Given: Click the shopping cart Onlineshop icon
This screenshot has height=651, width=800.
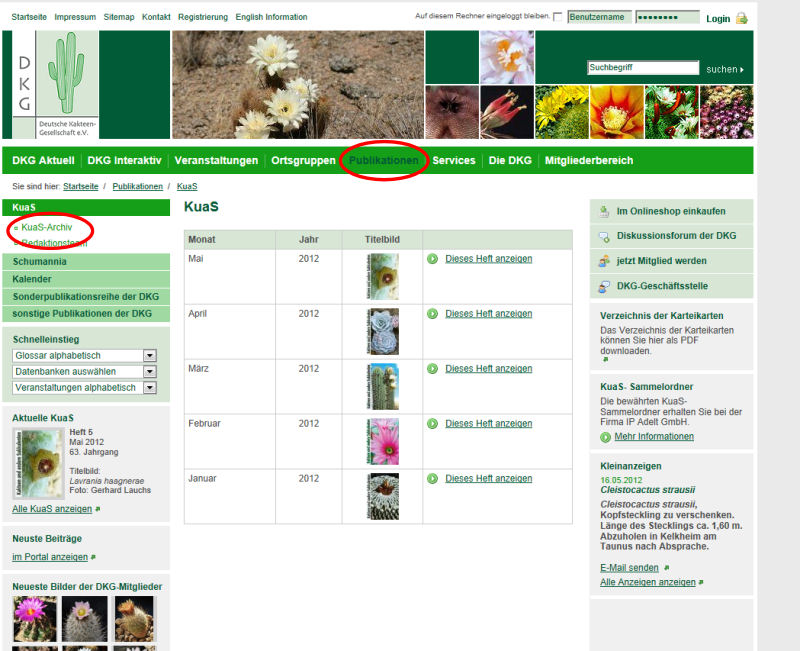Looking at the screenshot, I should pyautogui.click(x=603, y=211).
